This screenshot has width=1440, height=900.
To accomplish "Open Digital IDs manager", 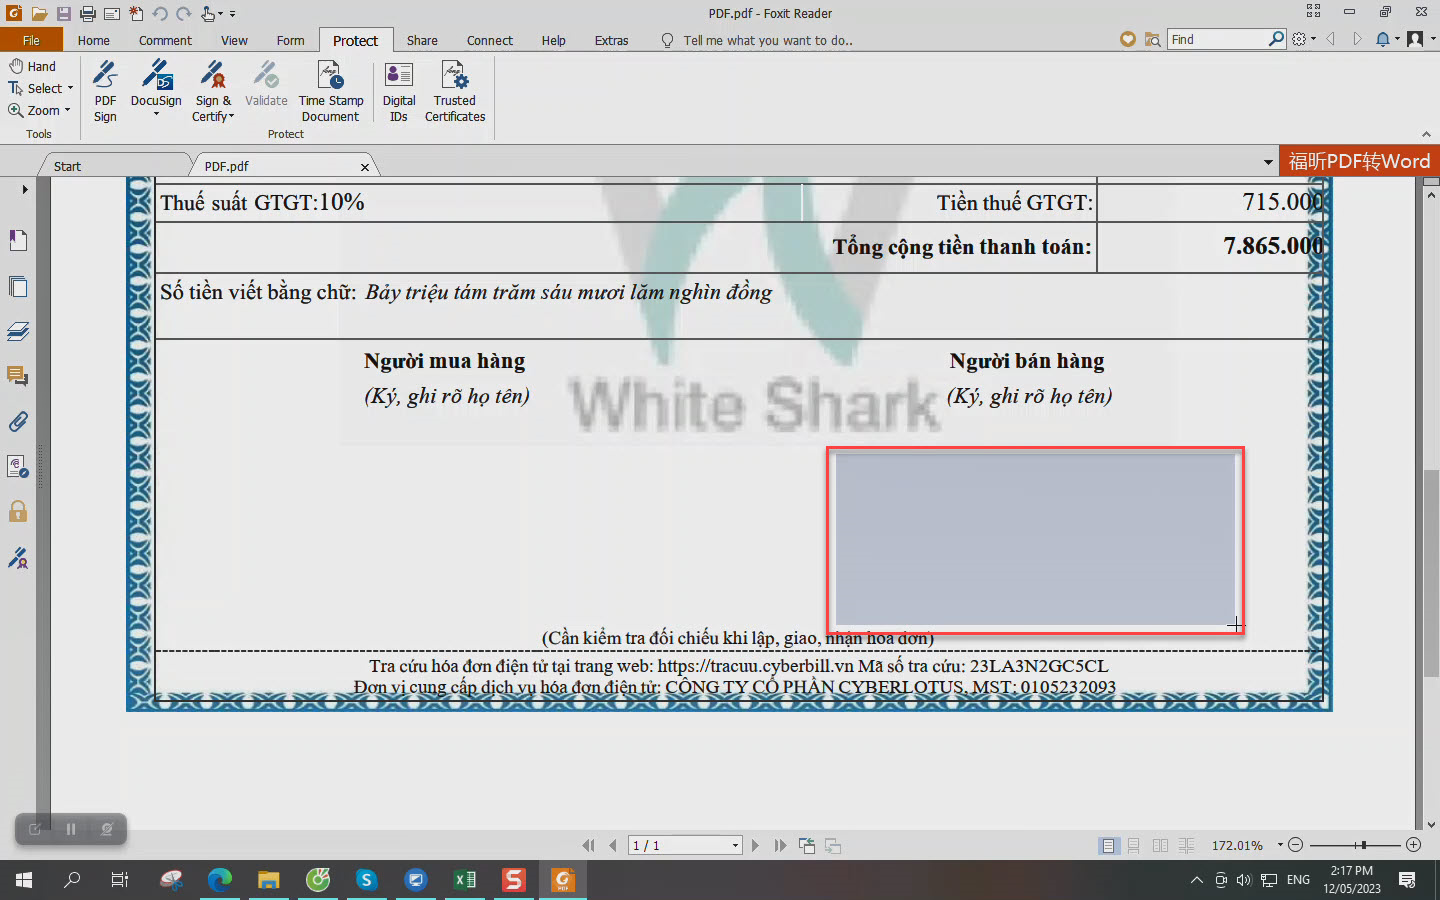I will click(398, 90).
